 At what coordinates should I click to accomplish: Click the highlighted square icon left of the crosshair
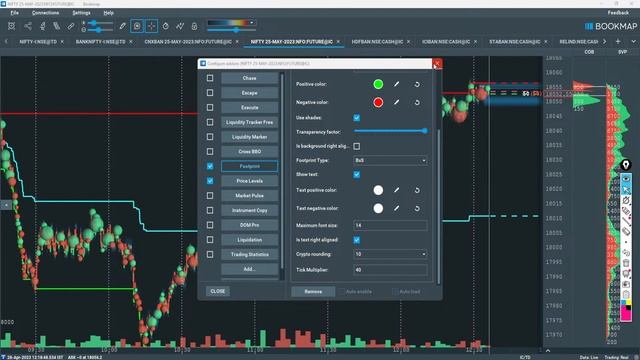[137, 26]
